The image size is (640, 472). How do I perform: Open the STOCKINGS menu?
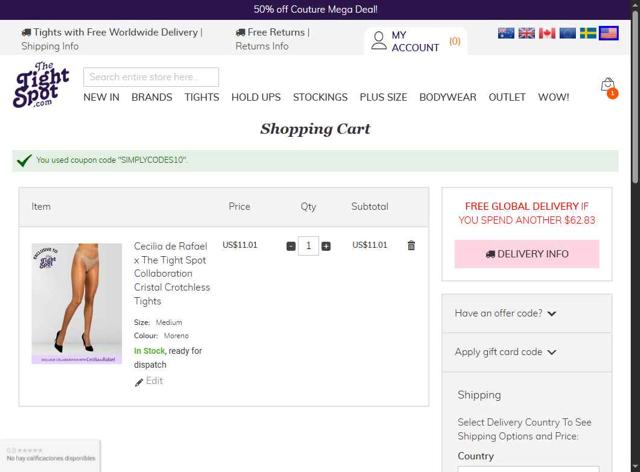pyautogui.click(x=320, y=97)
